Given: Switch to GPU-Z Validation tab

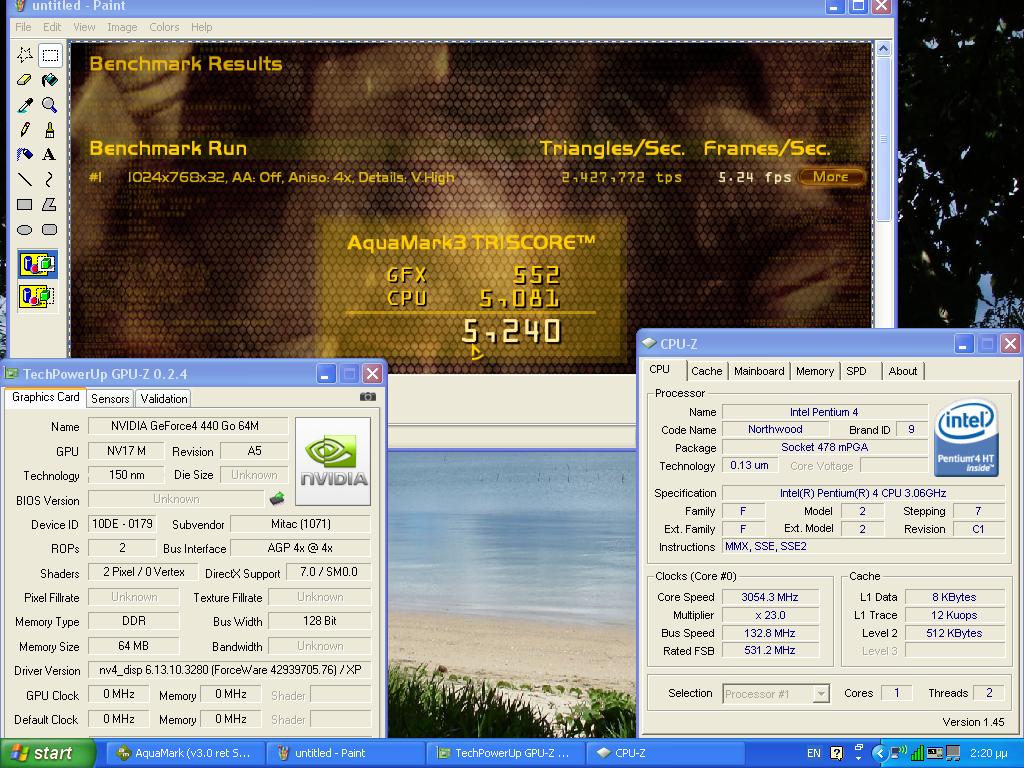Looking at the screenshot, I should tap(163, 398).
